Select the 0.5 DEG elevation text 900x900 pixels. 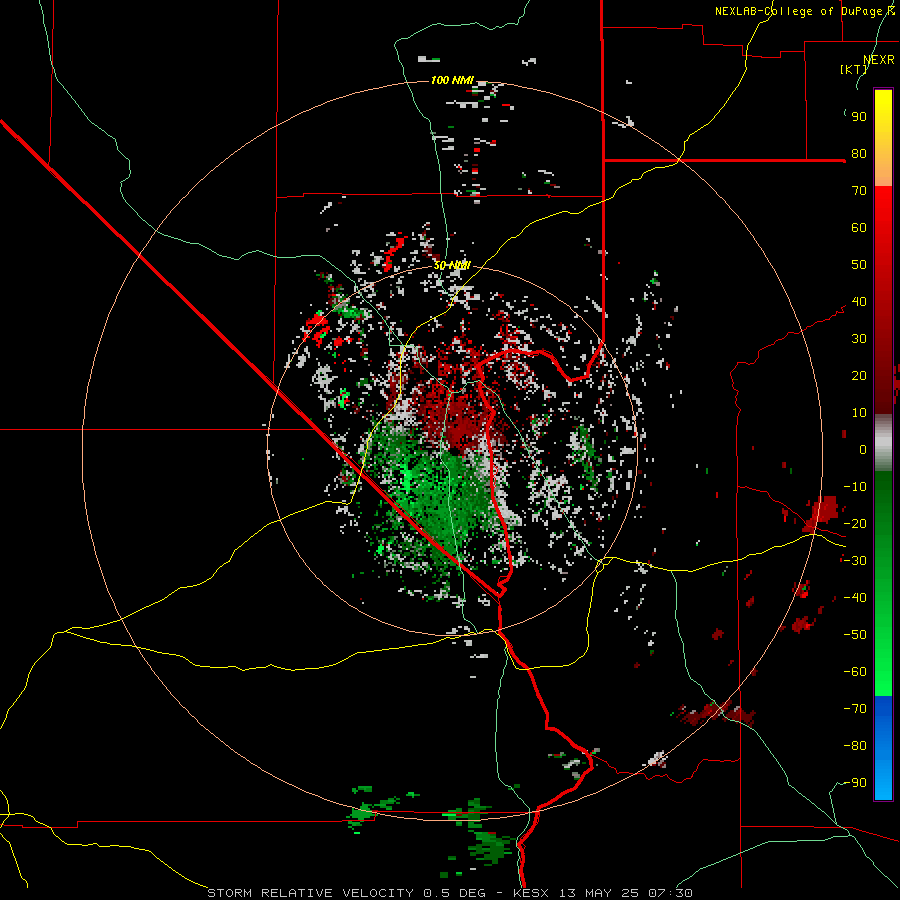[454, 893]
